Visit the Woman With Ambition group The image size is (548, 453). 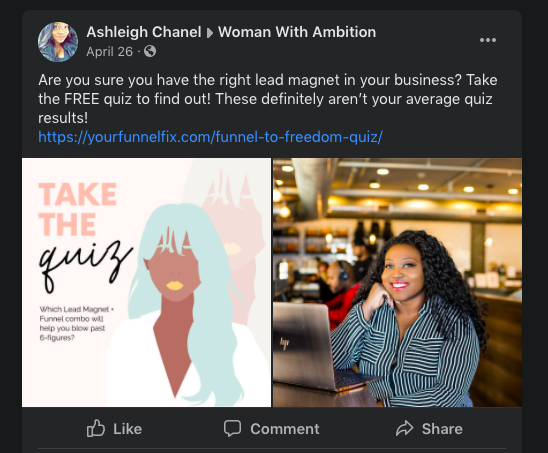coord(297,32)
